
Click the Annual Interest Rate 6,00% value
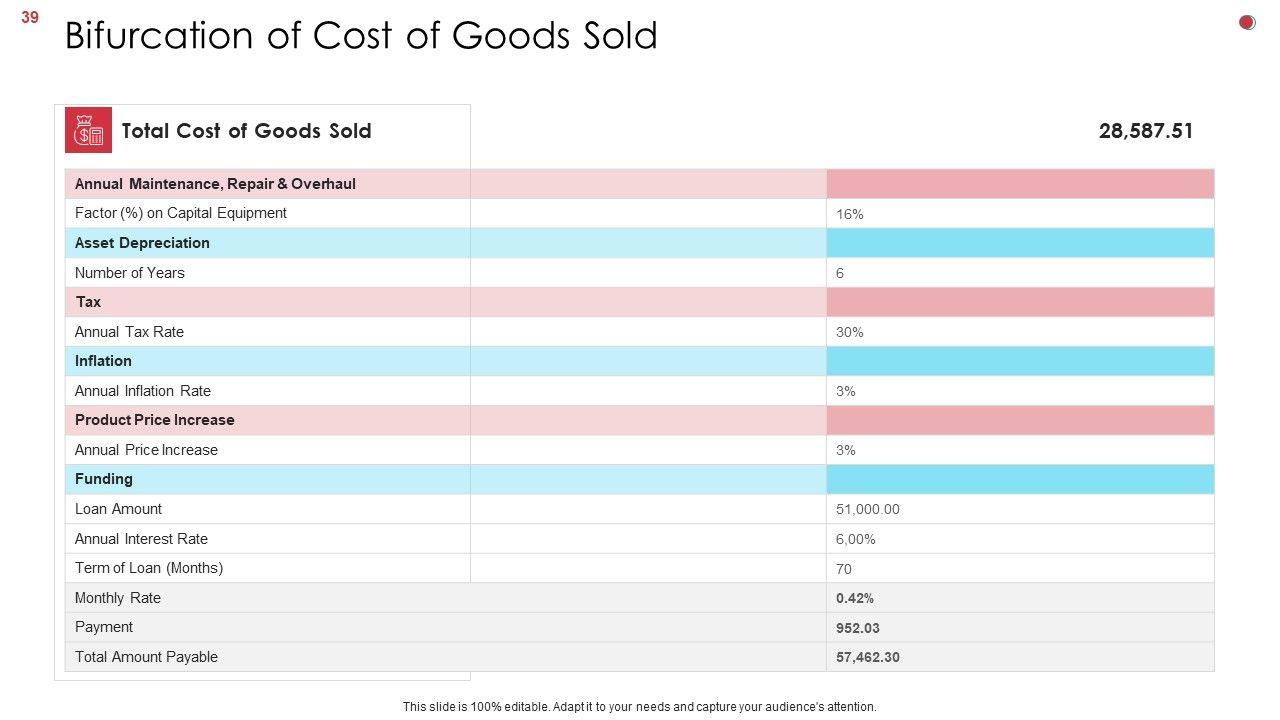coord(856,539)
